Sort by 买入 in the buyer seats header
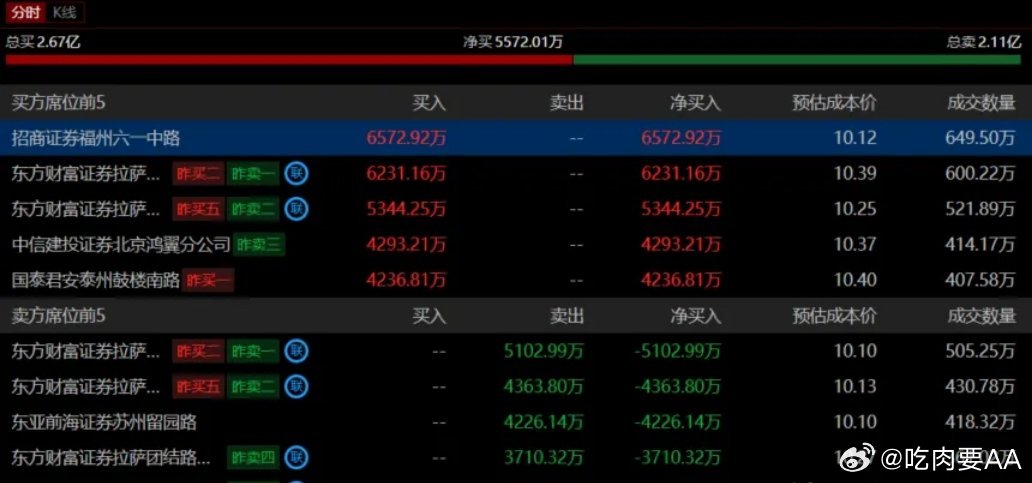The image size is (1032, 483). click(428, 103)
